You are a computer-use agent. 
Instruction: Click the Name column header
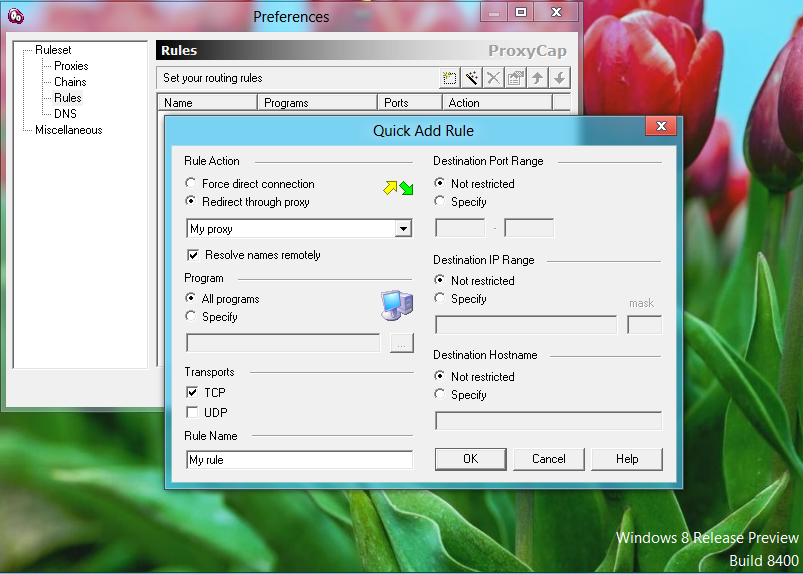pyautogui.click(x=207, y=102)
